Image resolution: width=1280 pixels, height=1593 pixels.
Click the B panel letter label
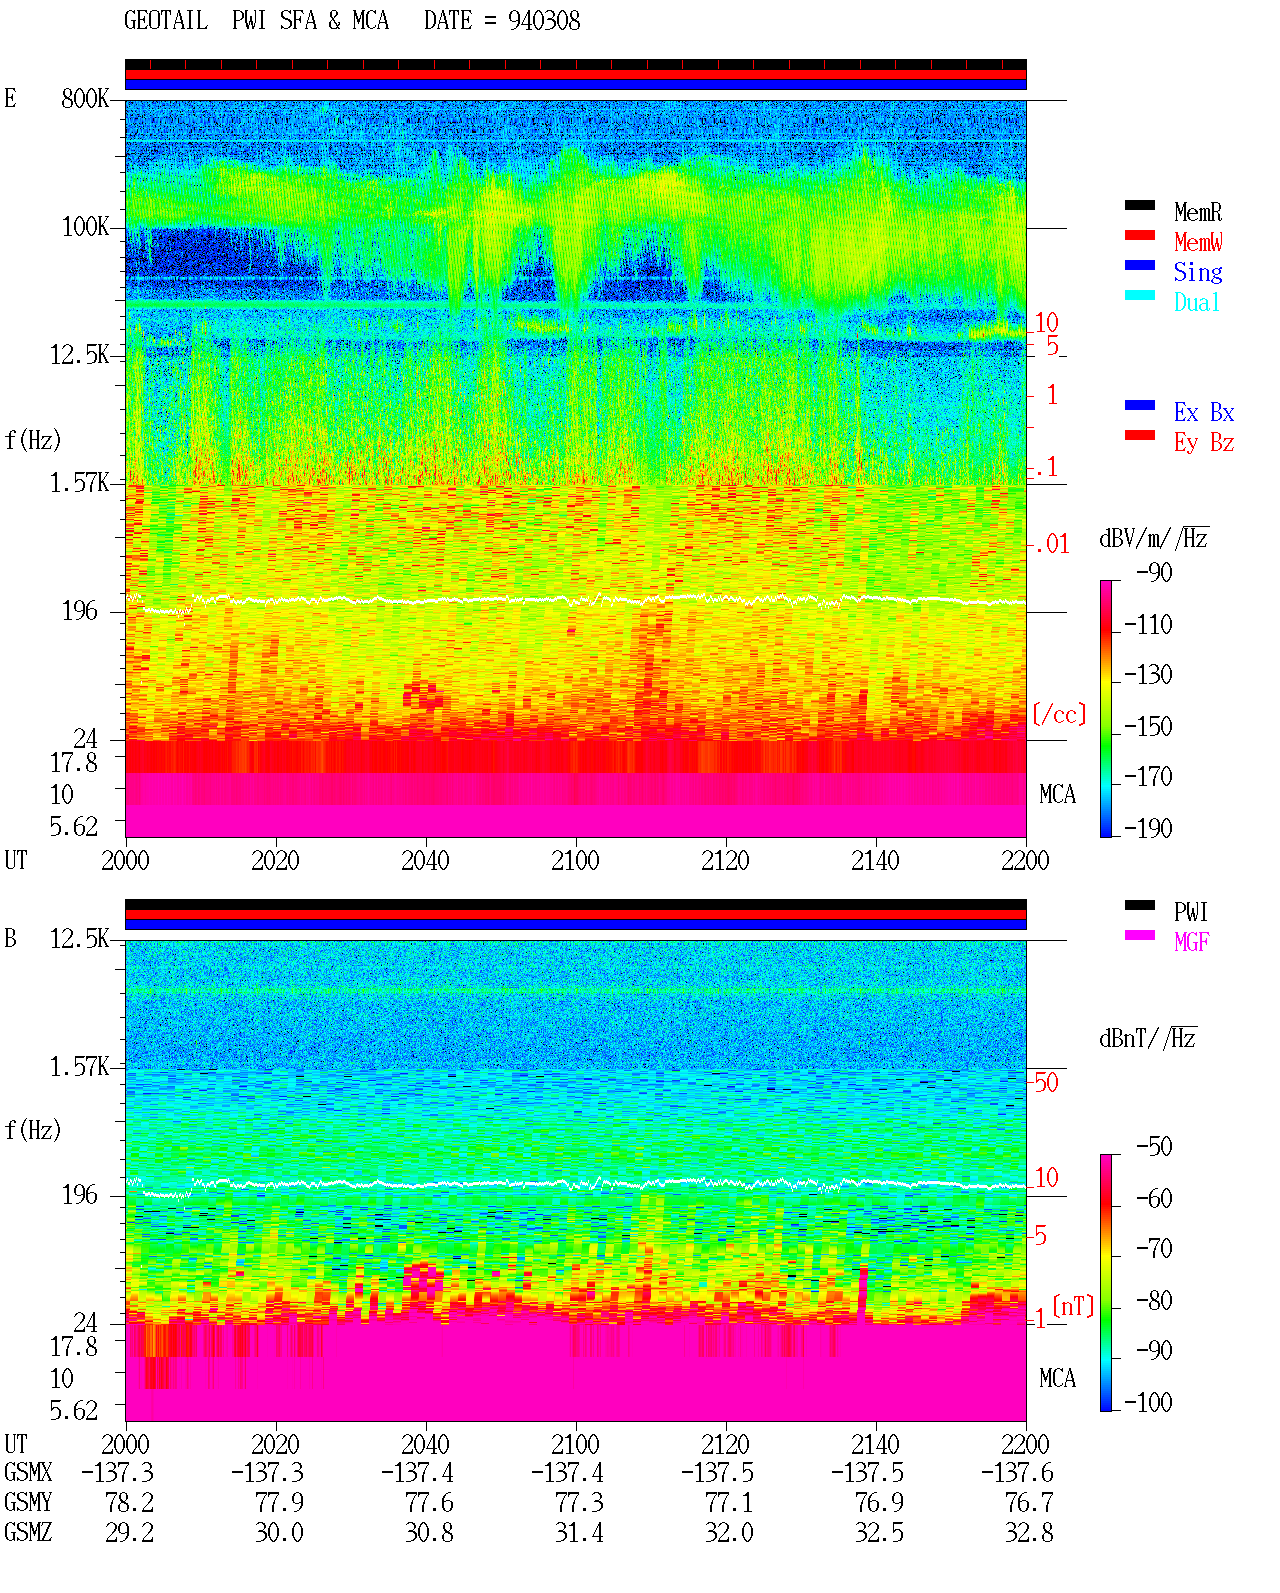click(10, 938)
